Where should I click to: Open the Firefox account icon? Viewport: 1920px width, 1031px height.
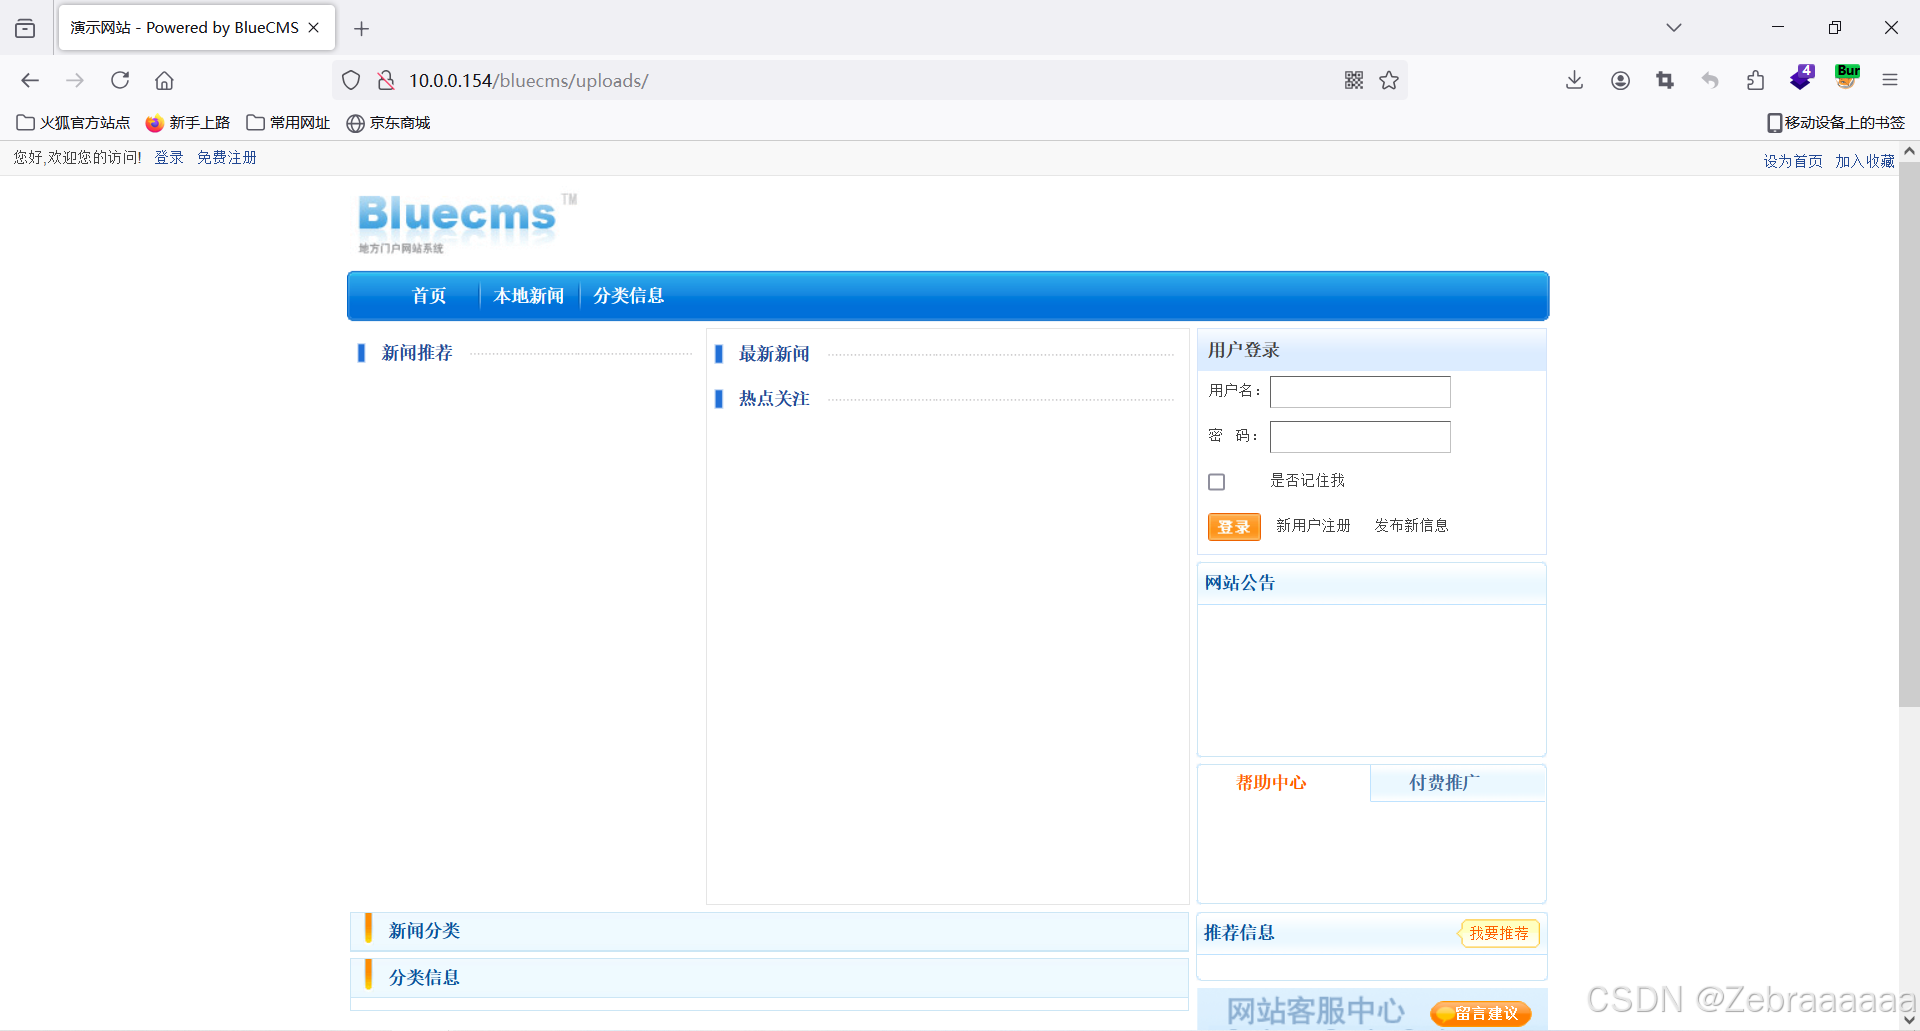pos(1620,80)
